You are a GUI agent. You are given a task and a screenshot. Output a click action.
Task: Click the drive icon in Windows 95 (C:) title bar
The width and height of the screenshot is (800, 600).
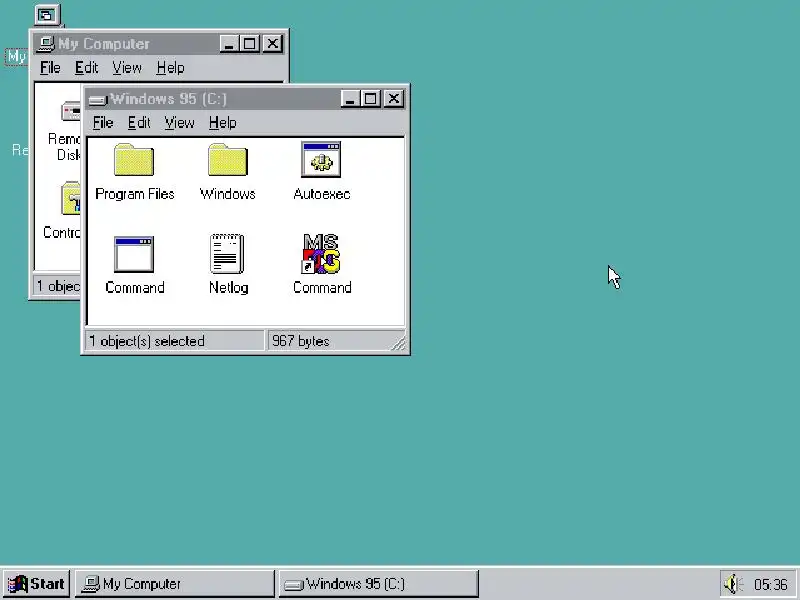coord(97,99)
